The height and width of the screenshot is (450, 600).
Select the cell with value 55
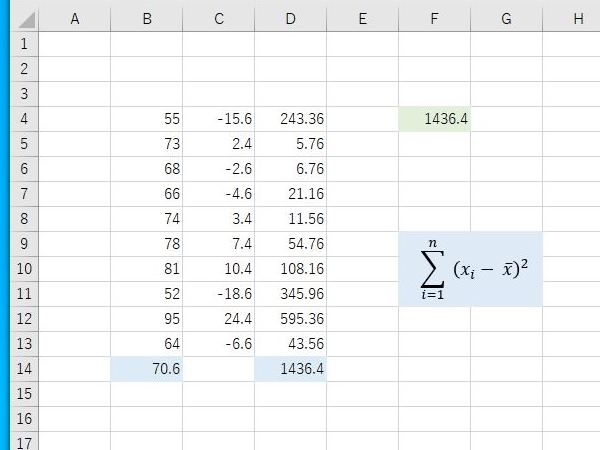(x=147, y=119)
